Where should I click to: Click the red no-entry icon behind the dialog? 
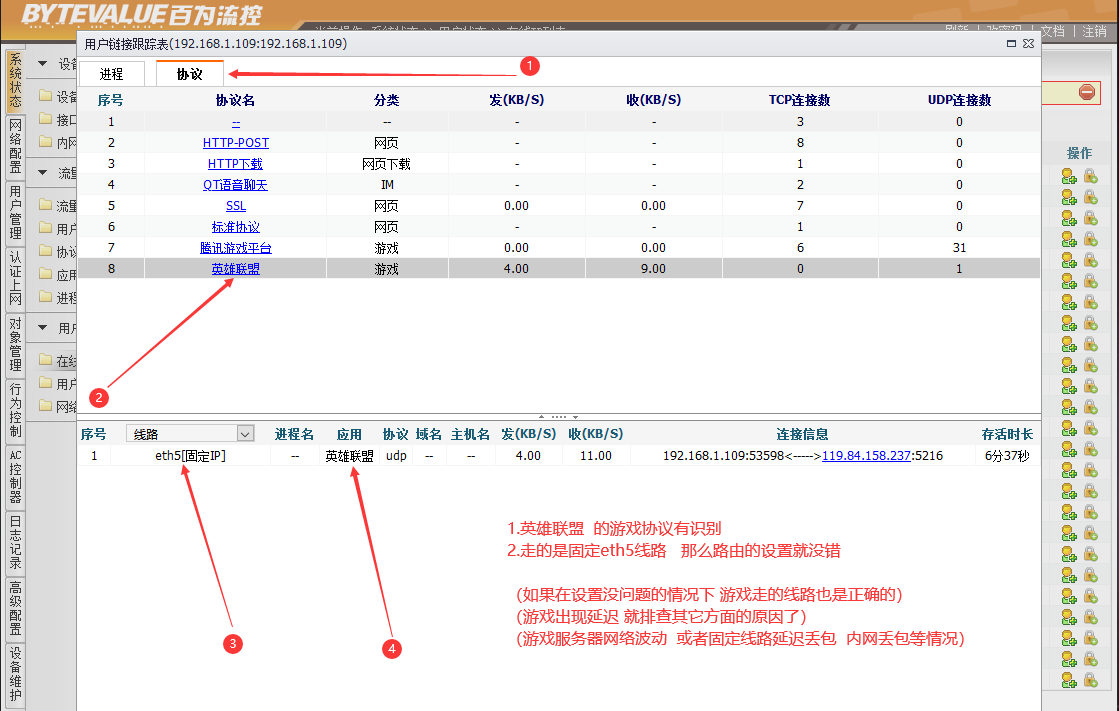coord(1087,92)
